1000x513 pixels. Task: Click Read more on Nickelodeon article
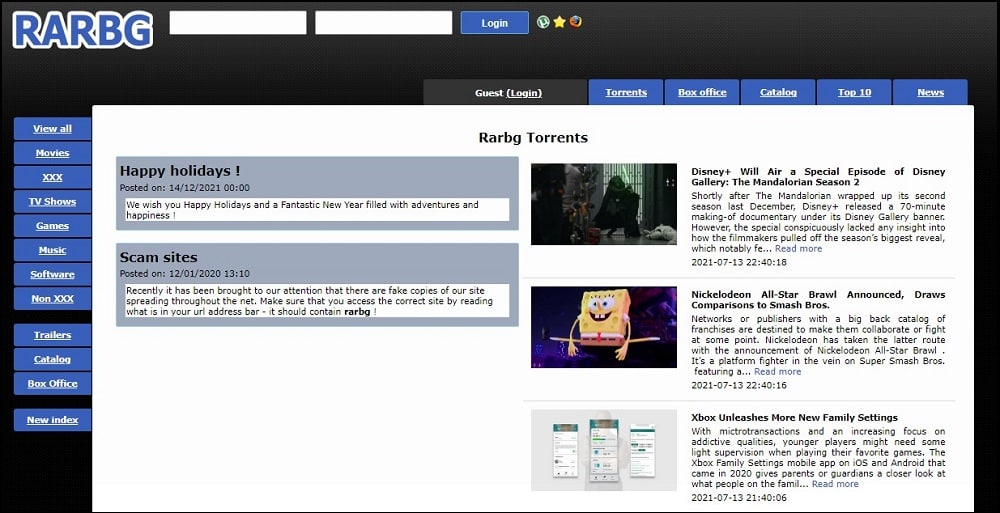777,372
